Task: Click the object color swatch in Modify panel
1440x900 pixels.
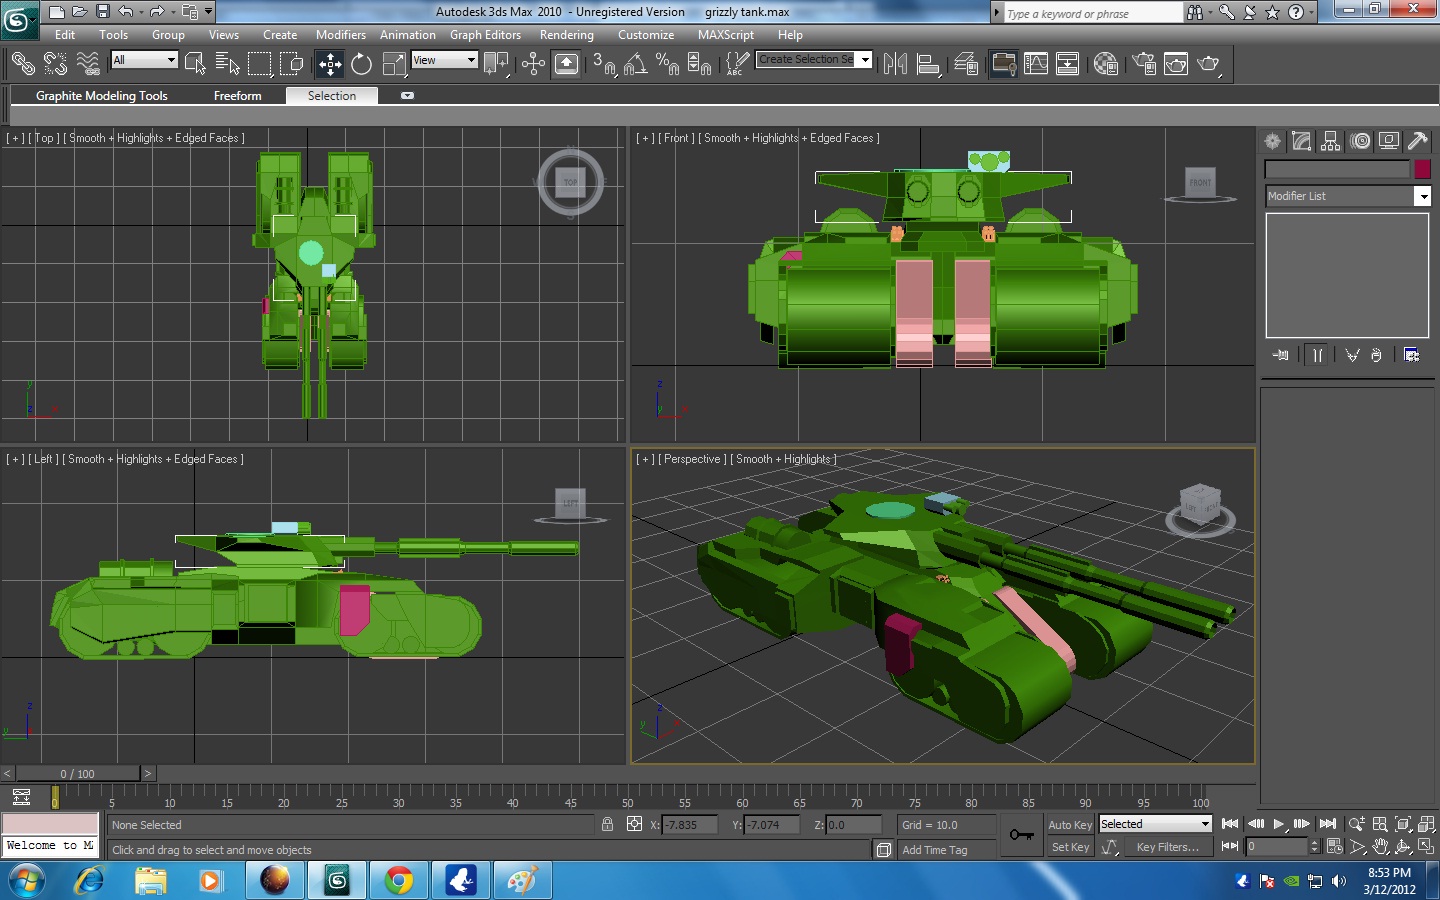Action: 1422,169
